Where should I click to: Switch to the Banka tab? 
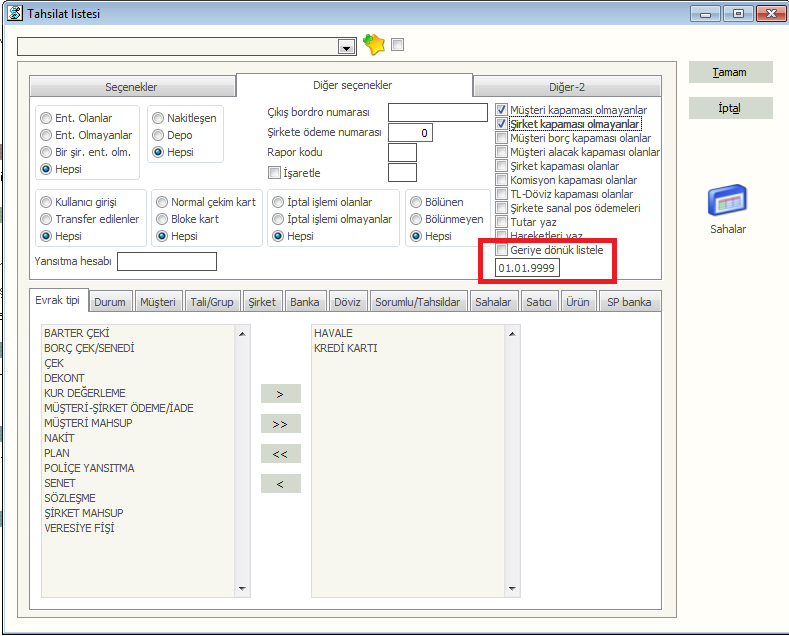pos(304,302)
